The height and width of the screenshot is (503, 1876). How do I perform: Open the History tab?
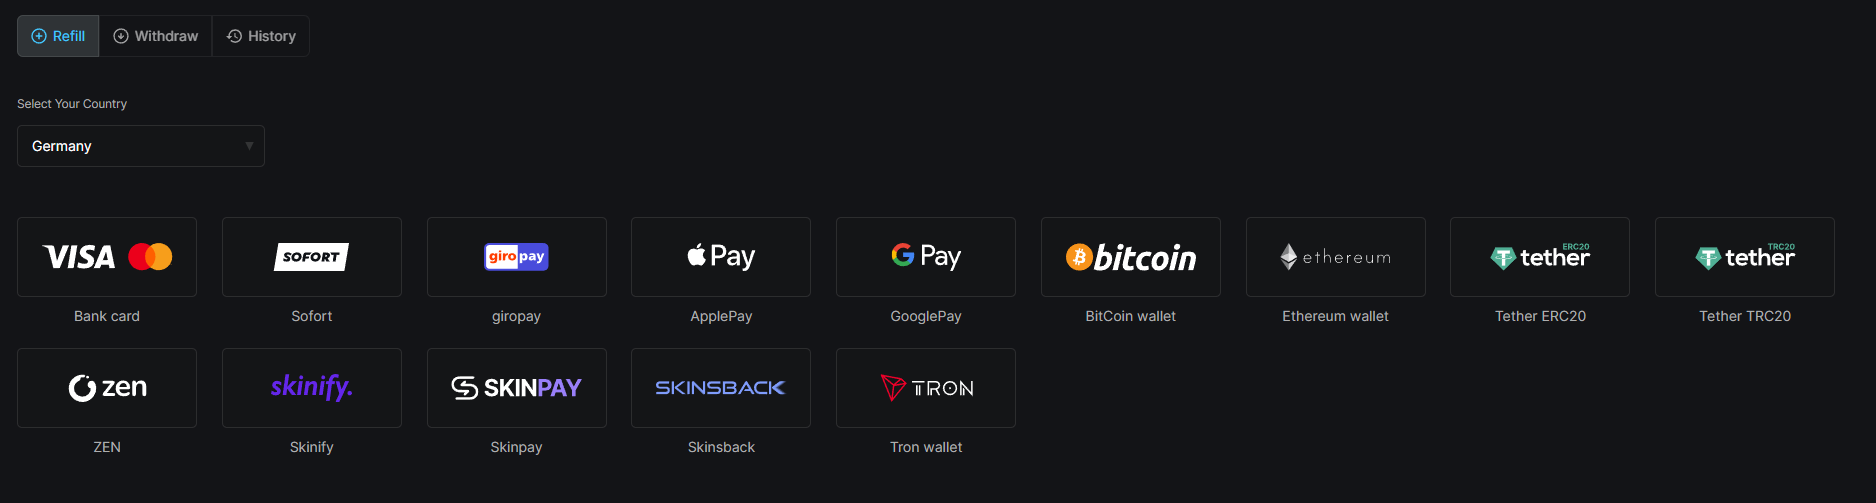(261, 36)
